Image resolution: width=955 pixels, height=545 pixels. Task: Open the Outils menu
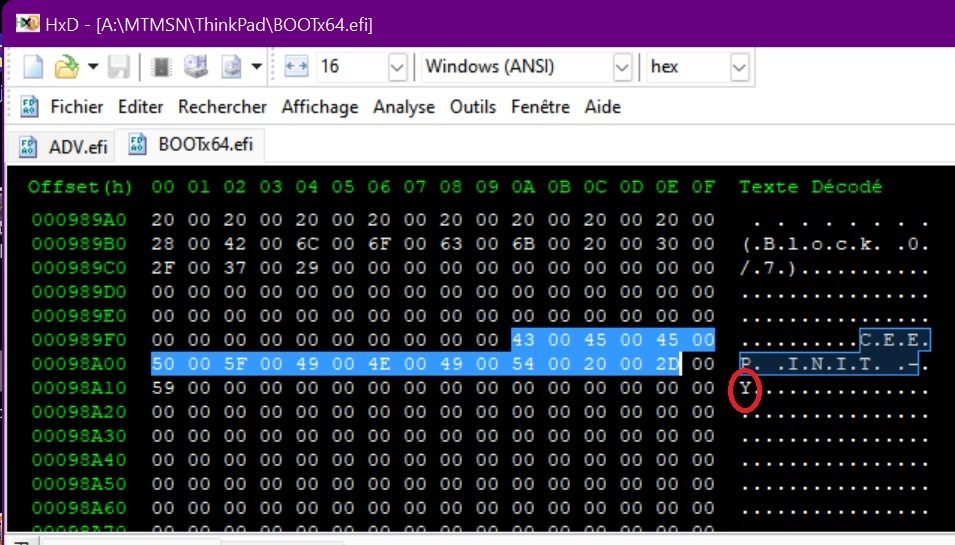point(473,107)
